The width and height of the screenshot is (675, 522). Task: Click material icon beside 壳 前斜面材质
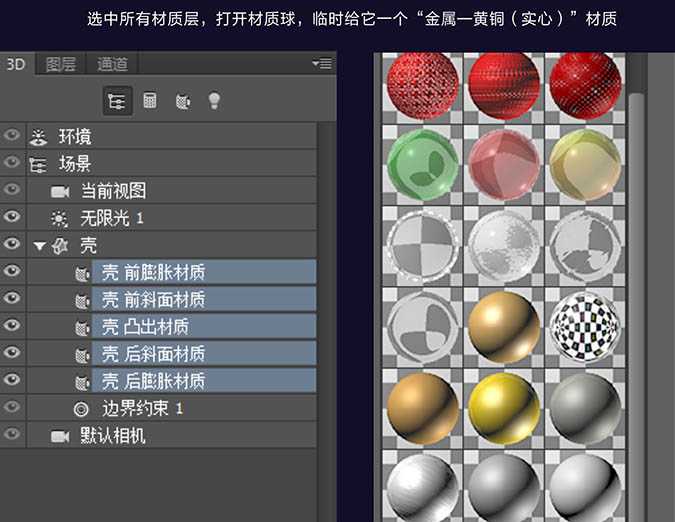[82, 300]
